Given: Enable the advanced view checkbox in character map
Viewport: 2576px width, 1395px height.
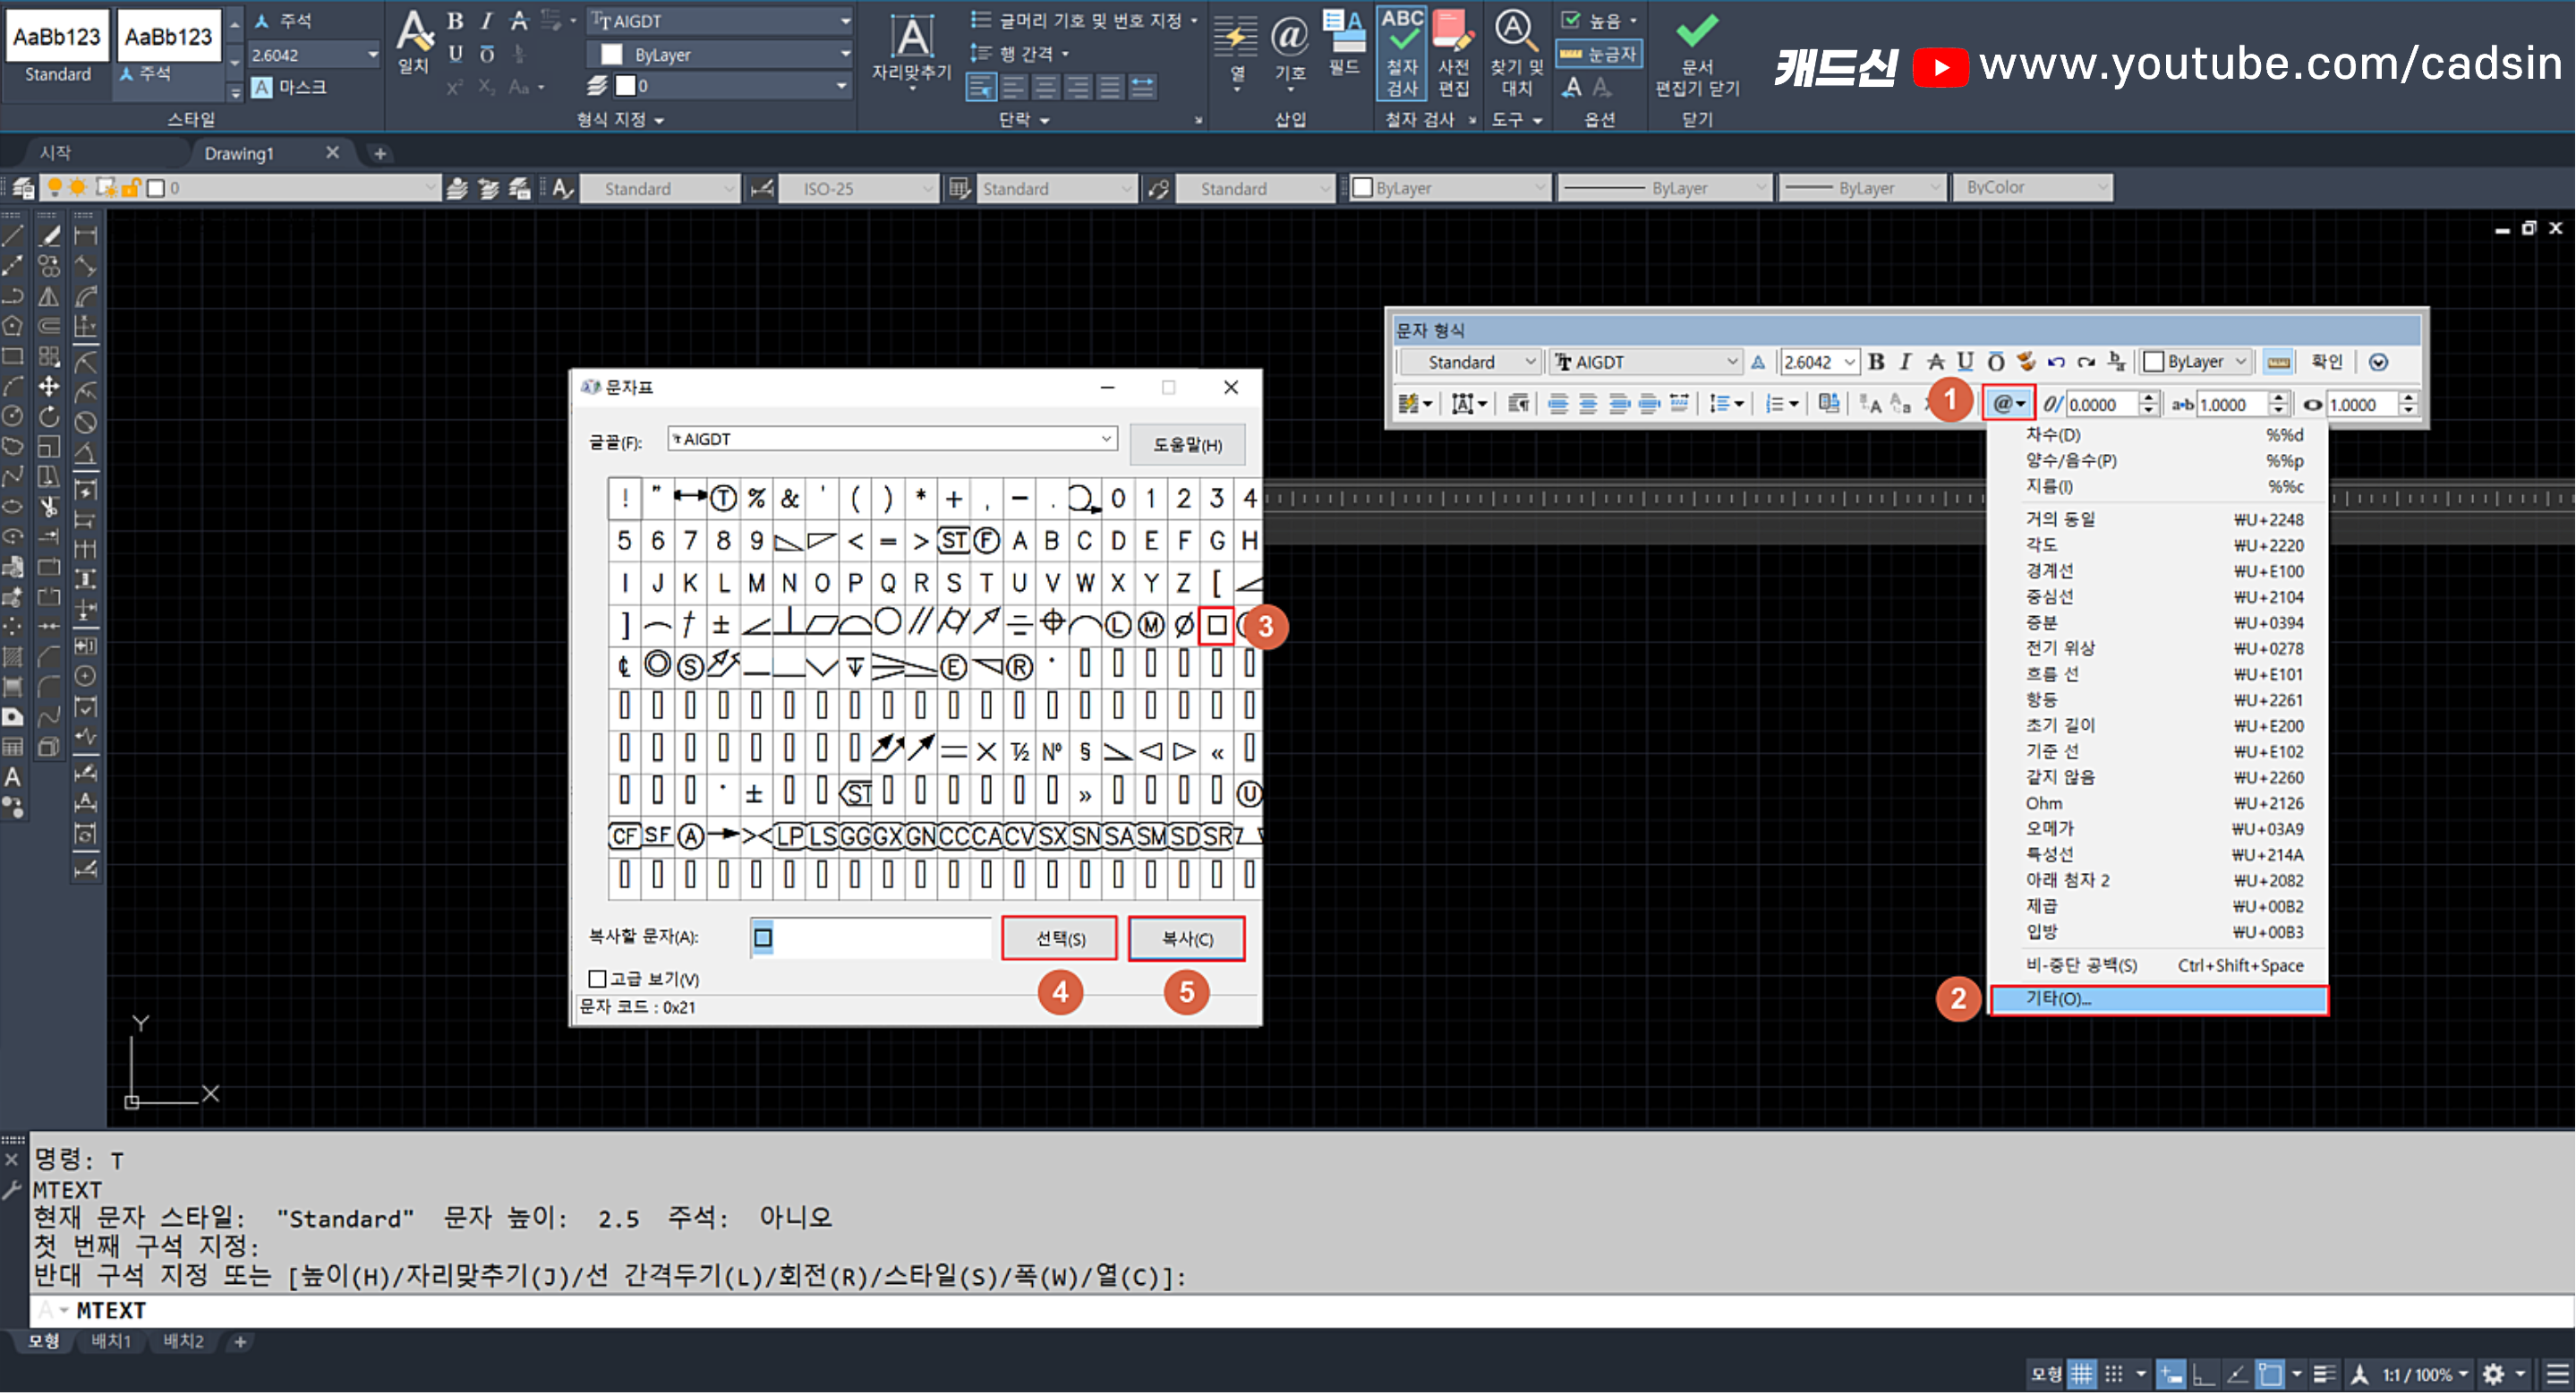Looking at the screenshot, I should pyautogui.click(x=597, y=979).
